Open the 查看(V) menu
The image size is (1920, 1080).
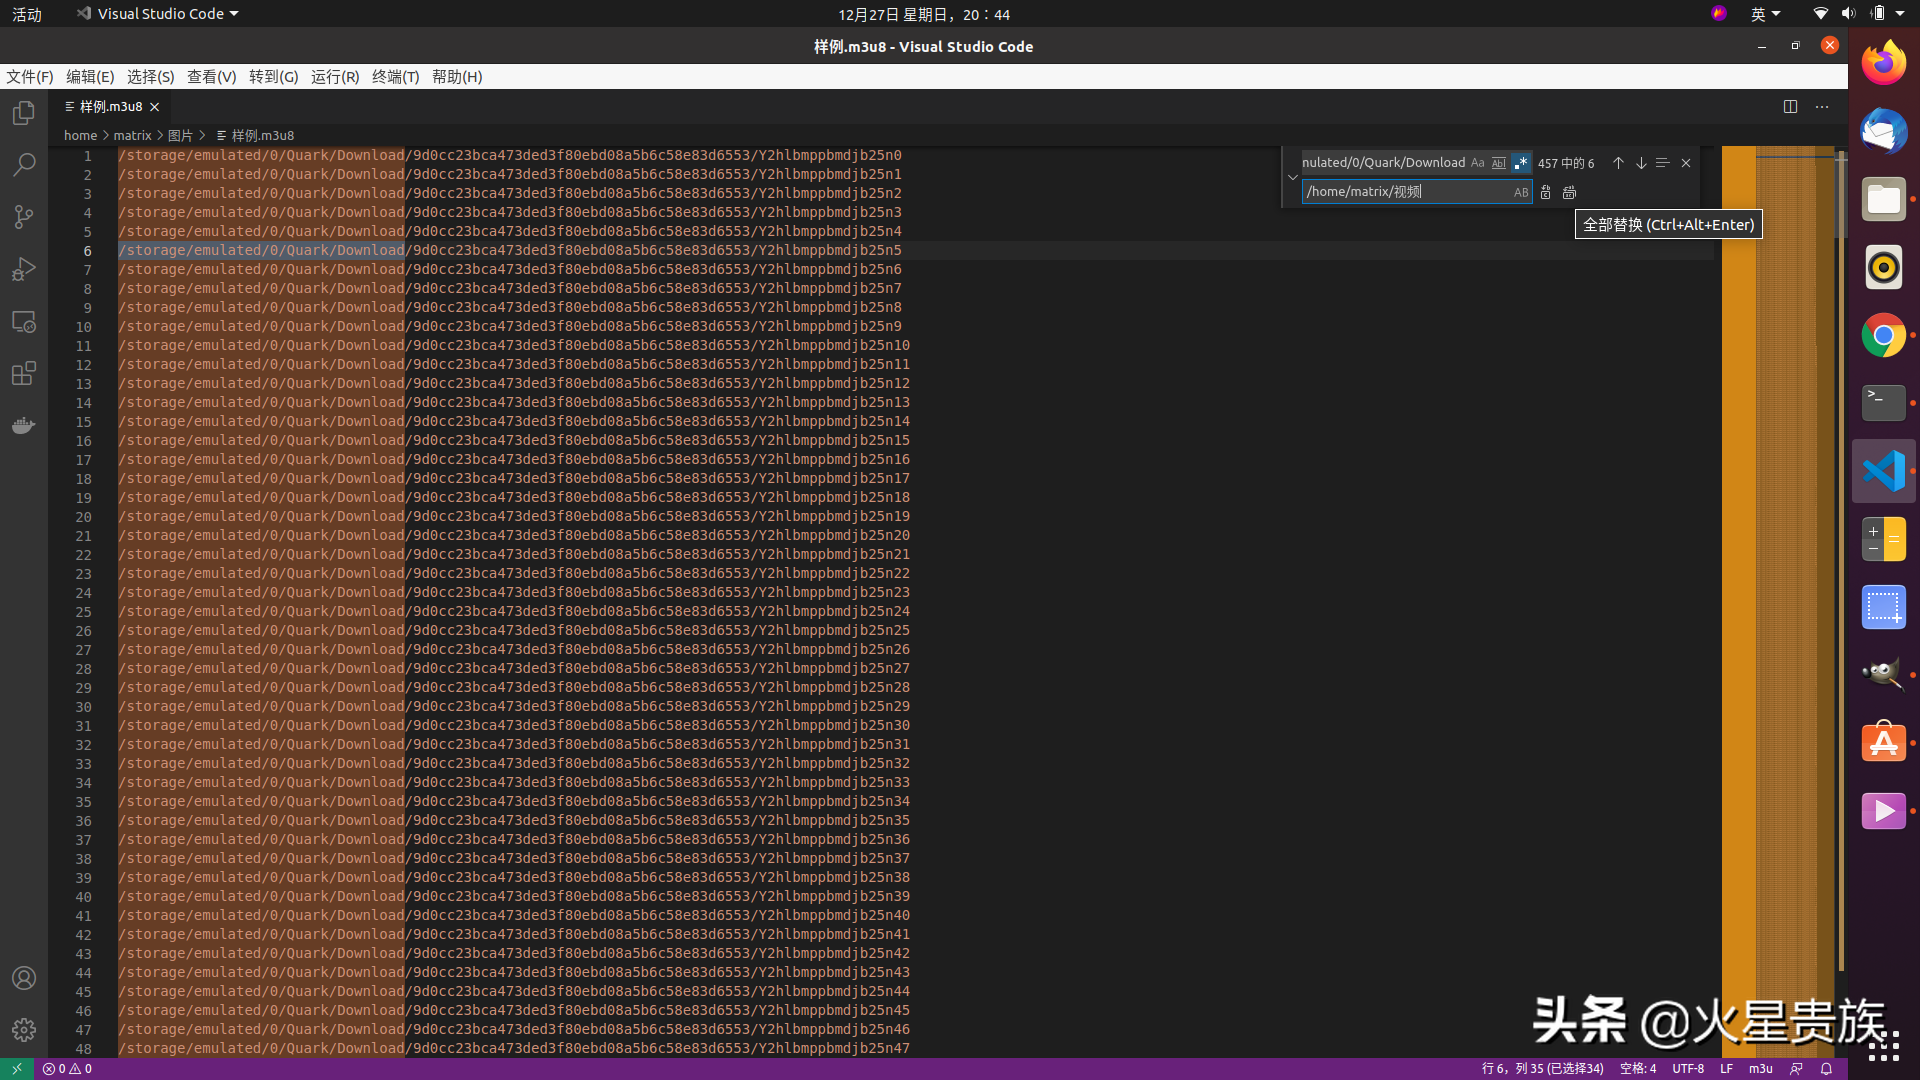(x=212, y=77)
